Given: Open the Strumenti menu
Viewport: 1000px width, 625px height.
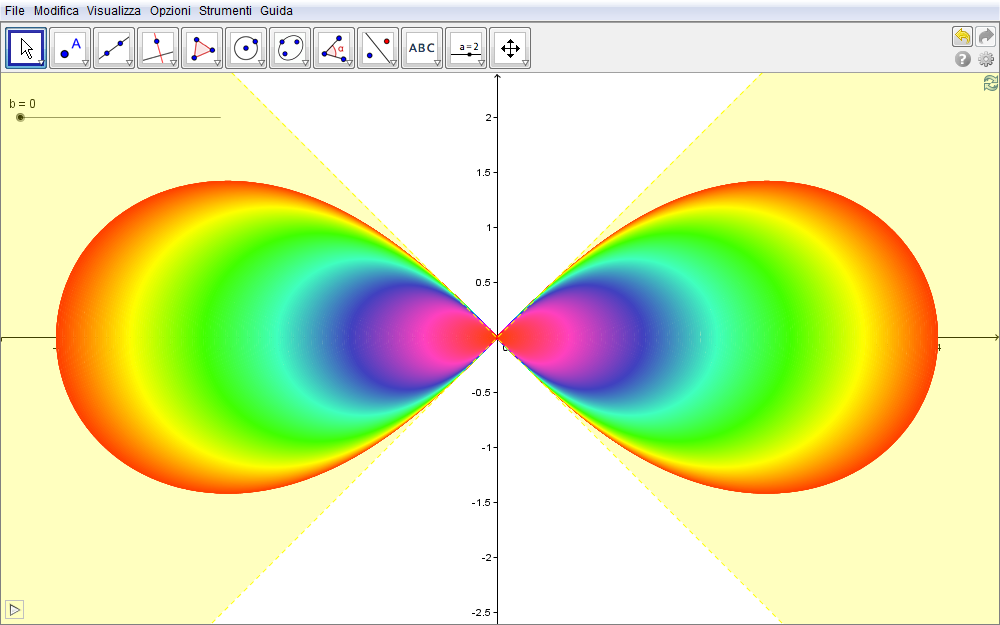Looking at the screenshot, I should (225, 10).
